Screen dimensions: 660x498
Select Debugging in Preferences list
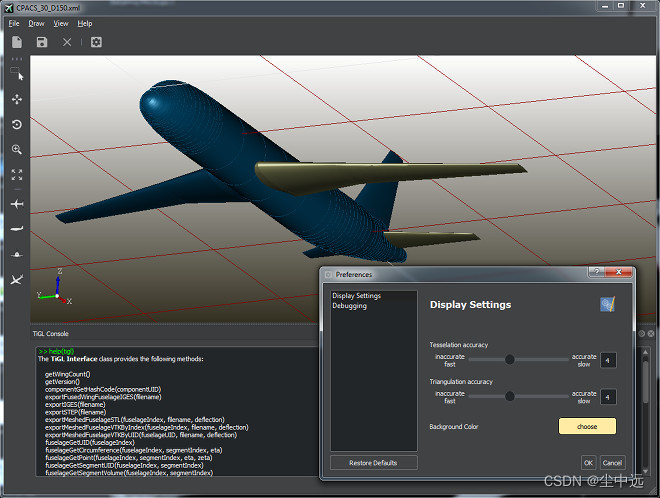click(350, 306)
